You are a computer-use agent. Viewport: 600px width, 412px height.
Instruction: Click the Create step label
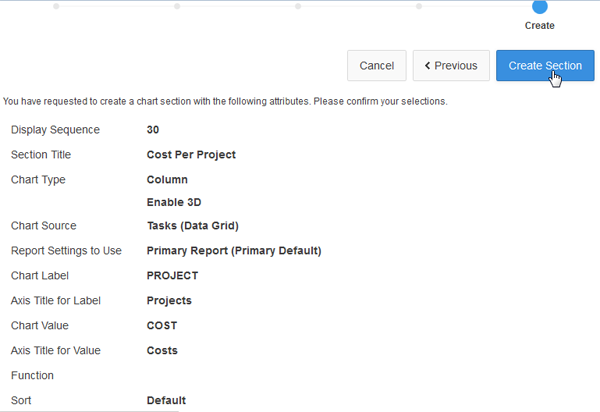coord(540,26)
